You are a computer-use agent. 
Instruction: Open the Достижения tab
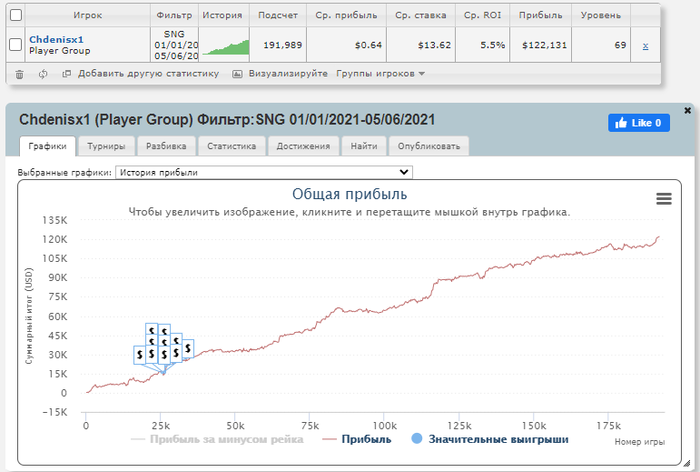click(x=303, y=146)
